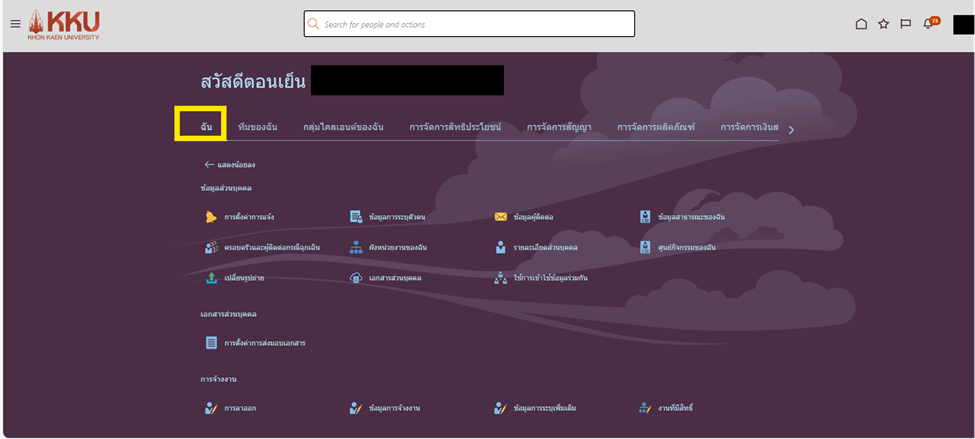
Task: Open the hamburger navigation menu
Action: click(x=15, y=24)
